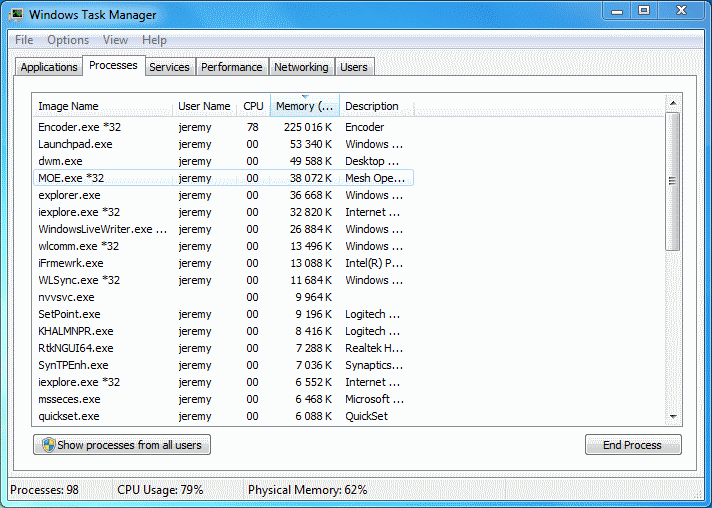The height and width of the screenshot is (508, 712).
Task: Maximize the Task Manager window
Action: [644, 11]
